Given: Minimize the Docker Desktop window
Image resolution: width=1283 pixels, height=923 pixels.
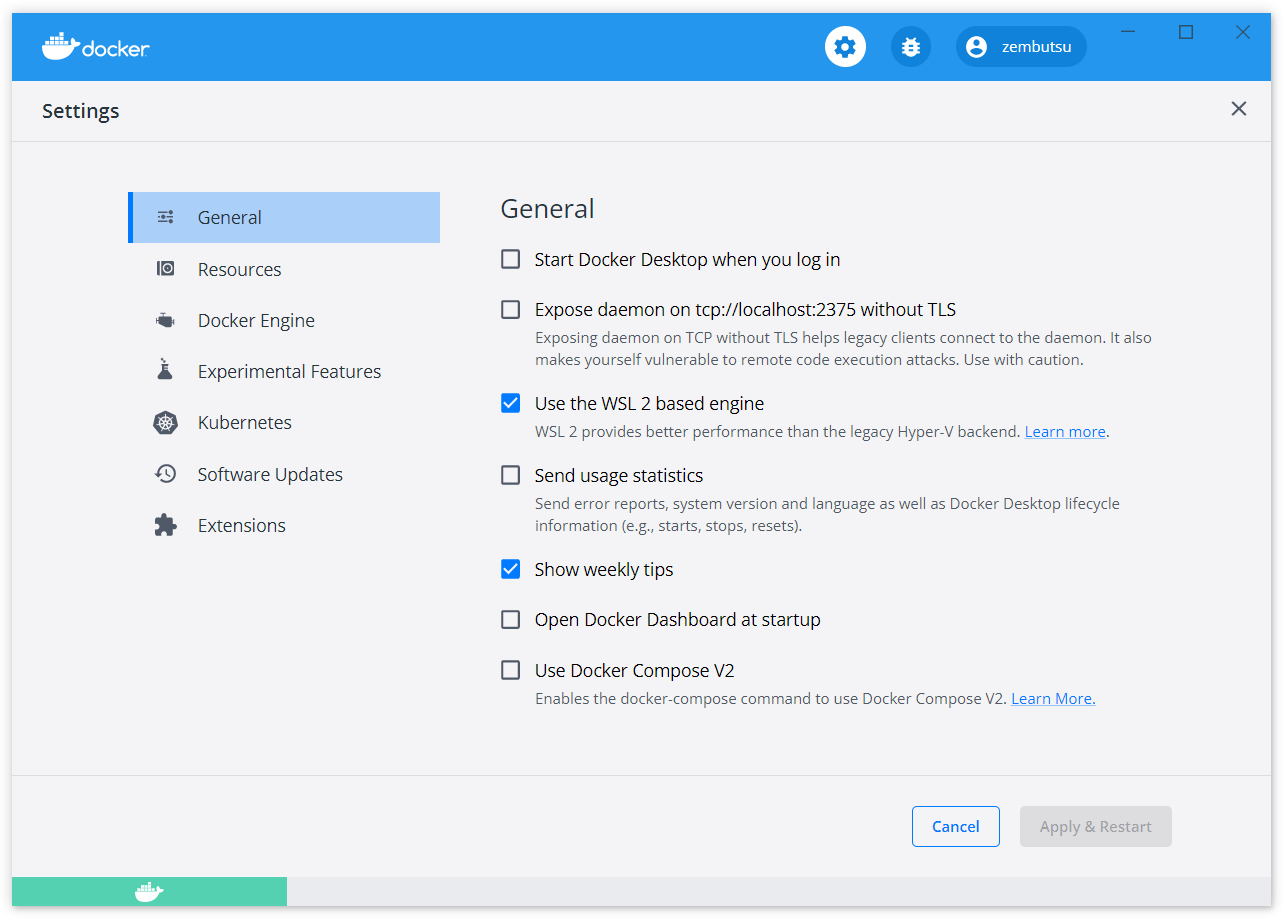Looking at the screenshot, I should pyautogui.click(x=1128, y=32).
